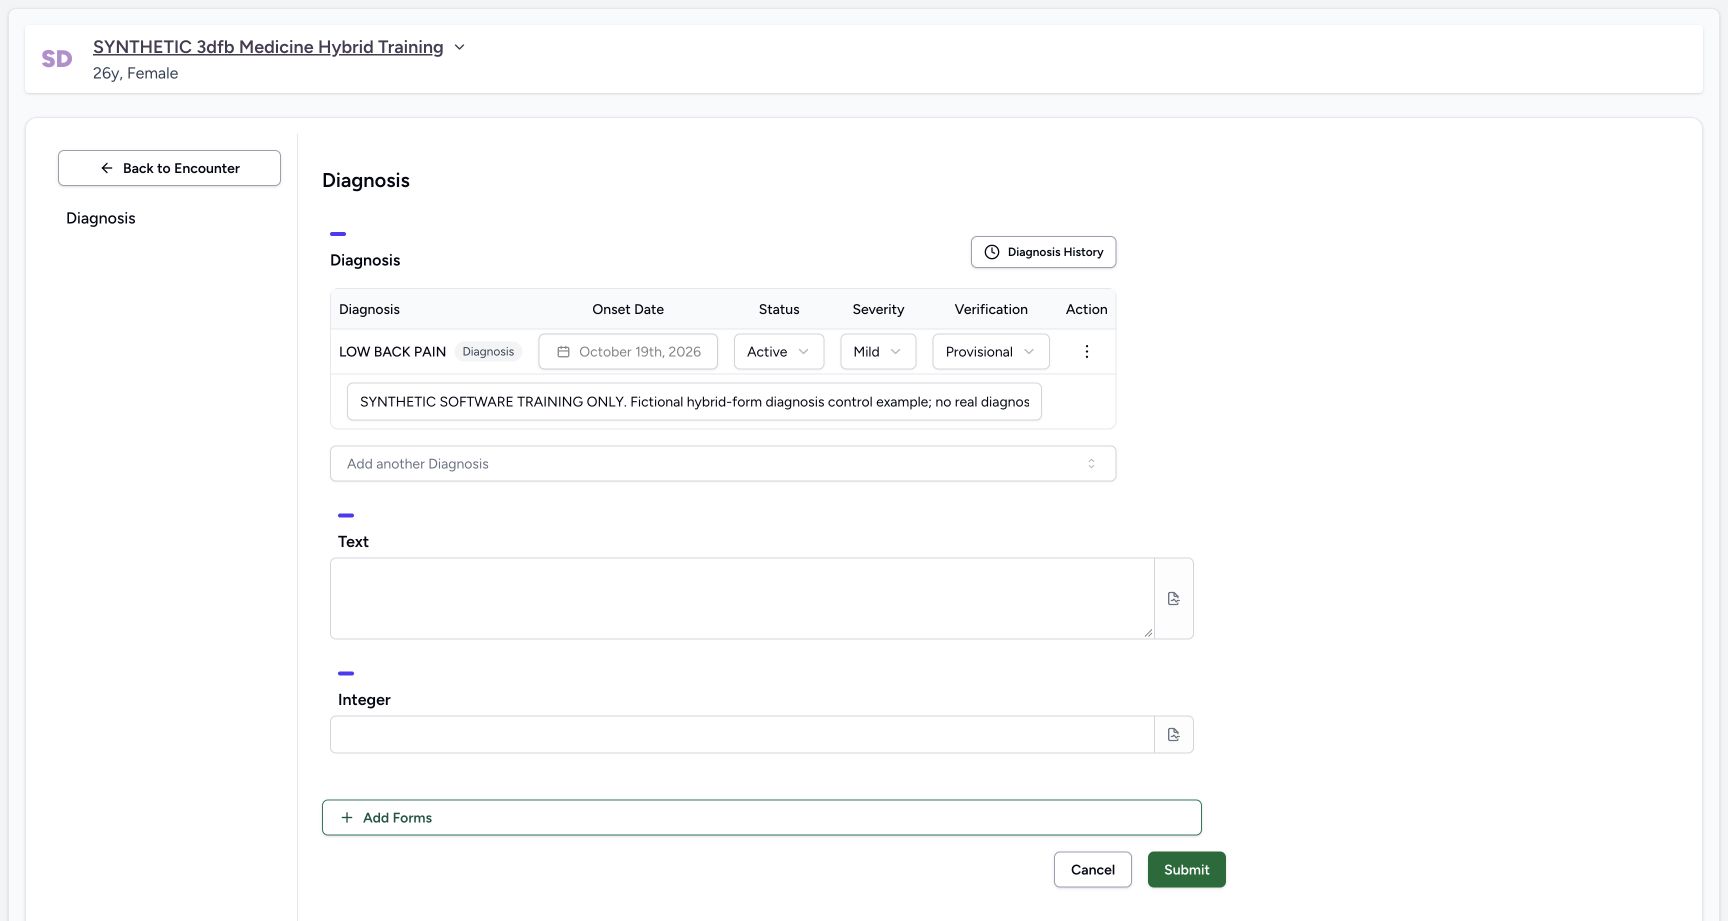Click the Onset Date column header
1728x921 pixels.
(628, 310)
